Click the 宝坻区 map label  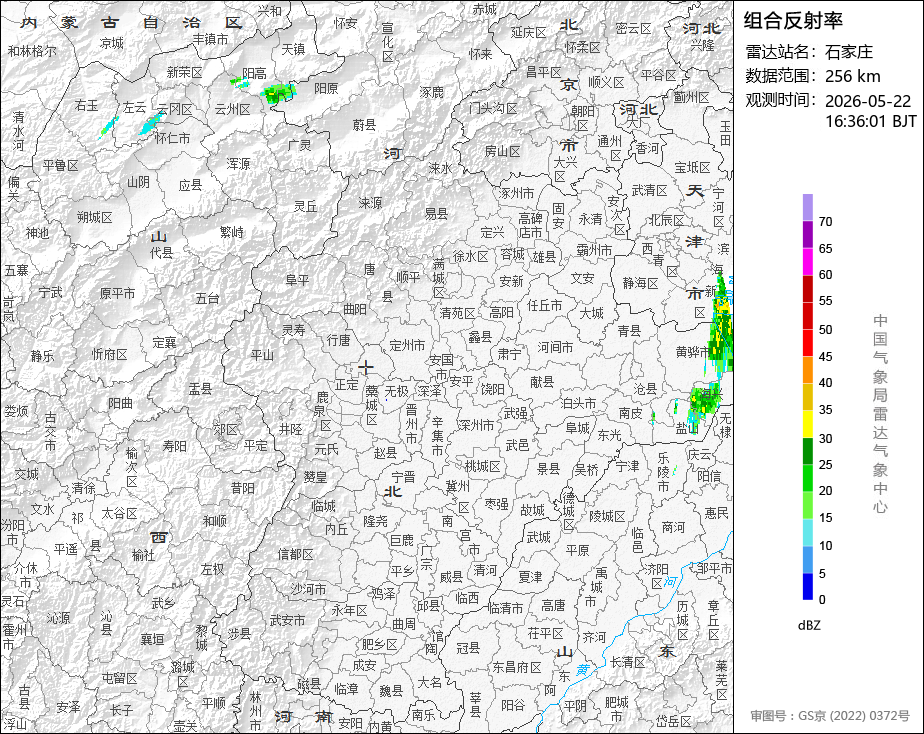692,167
